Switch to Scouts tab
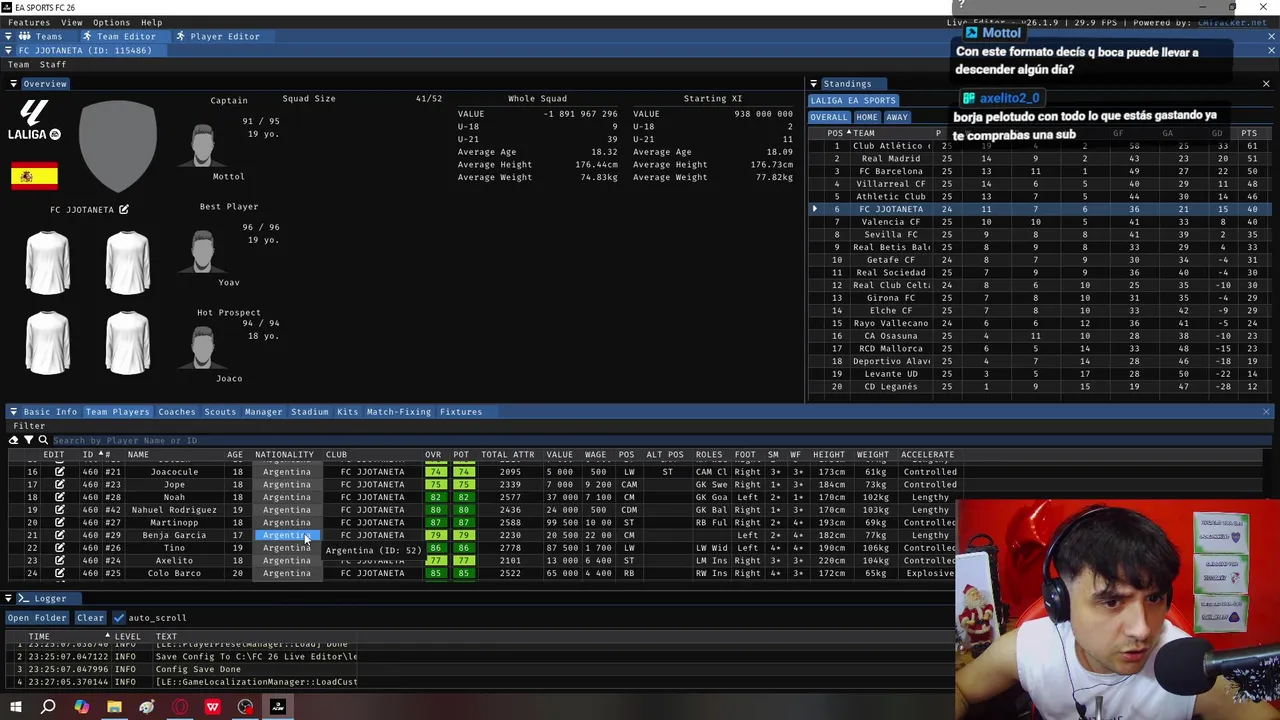1280x720 pixels. click(x=220, y=412)
